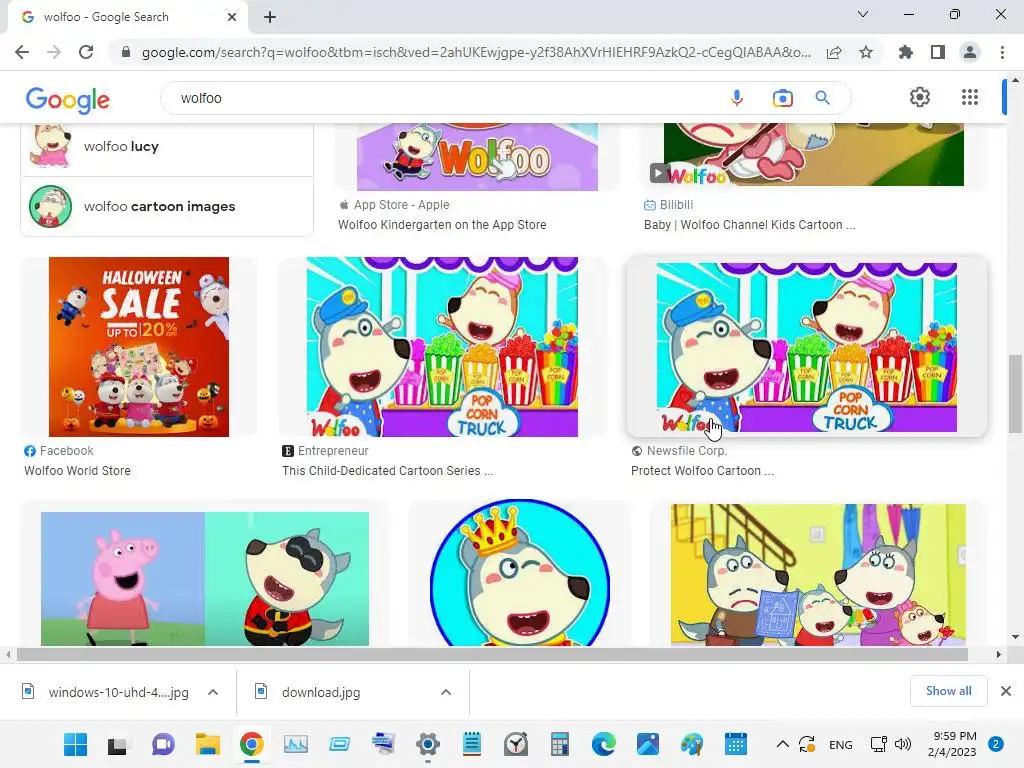The width and height of the screenshot is (1024, 768).
Task: Expand options for the windows-10-uhd-4....jpg download
Action: click(x=213, y=692)
